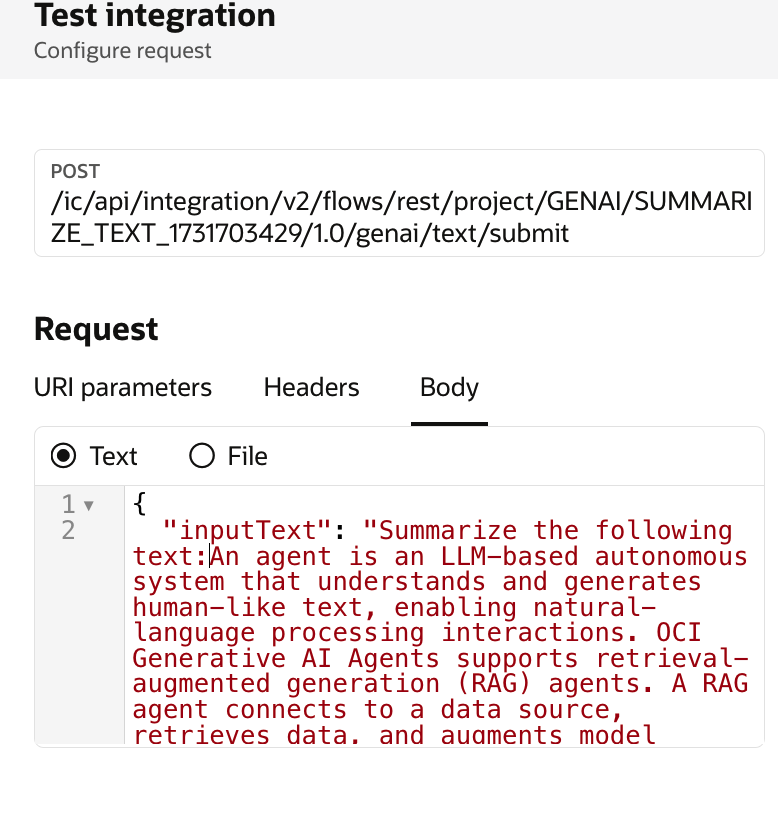Collapse the JSON block at line 1
778x822 pixels.
click(89, 505)
